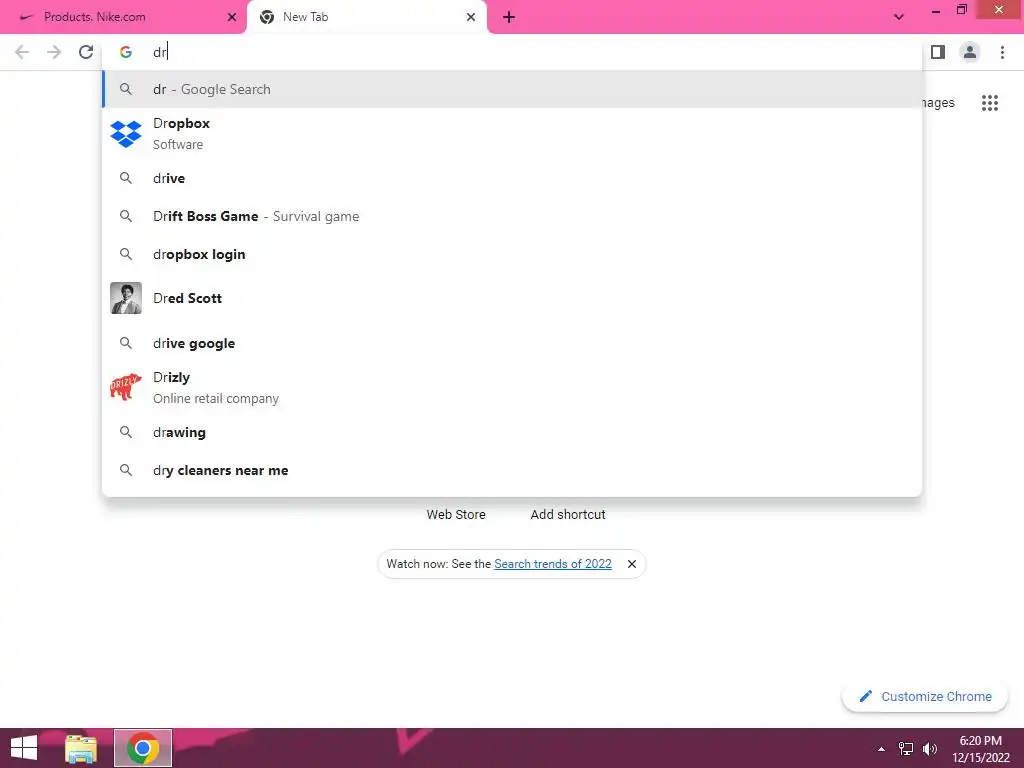
Task: Open the volume tray icon
Action: [x=930, y=749]
